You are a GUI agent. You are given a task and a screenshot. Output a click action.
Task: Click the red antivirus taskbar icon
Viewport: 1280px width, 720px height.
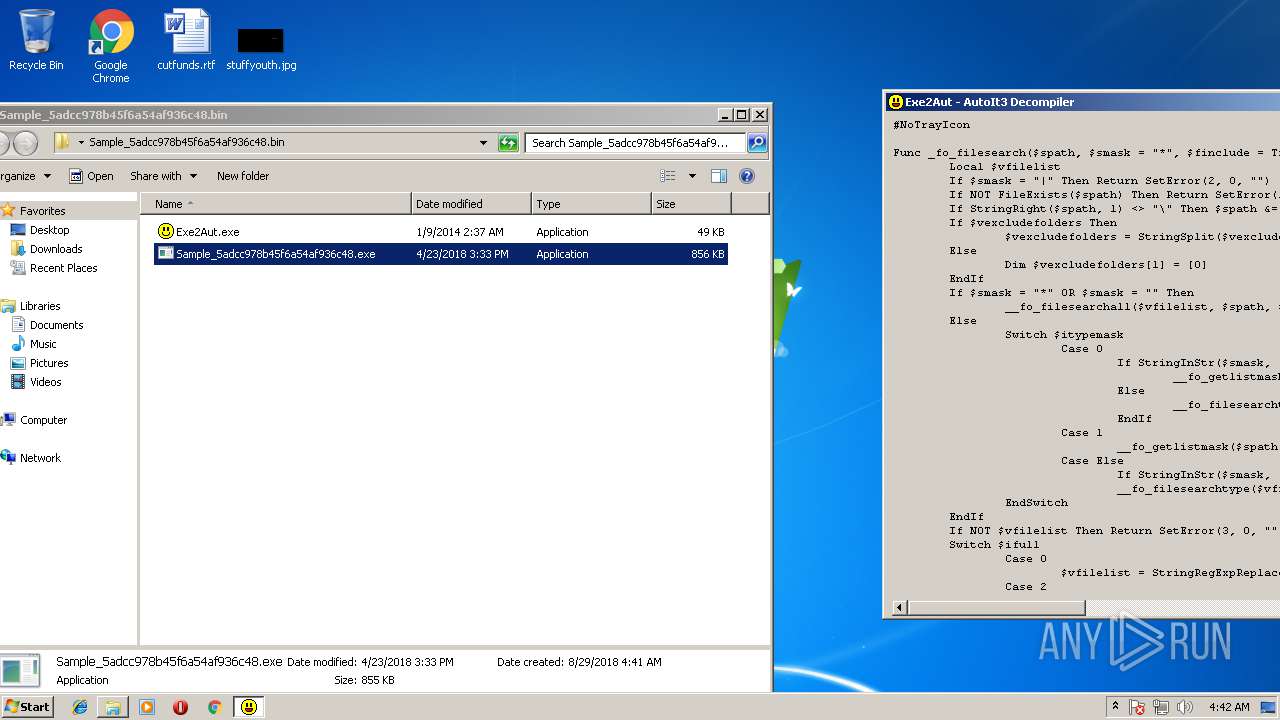(x=180, y=707)
